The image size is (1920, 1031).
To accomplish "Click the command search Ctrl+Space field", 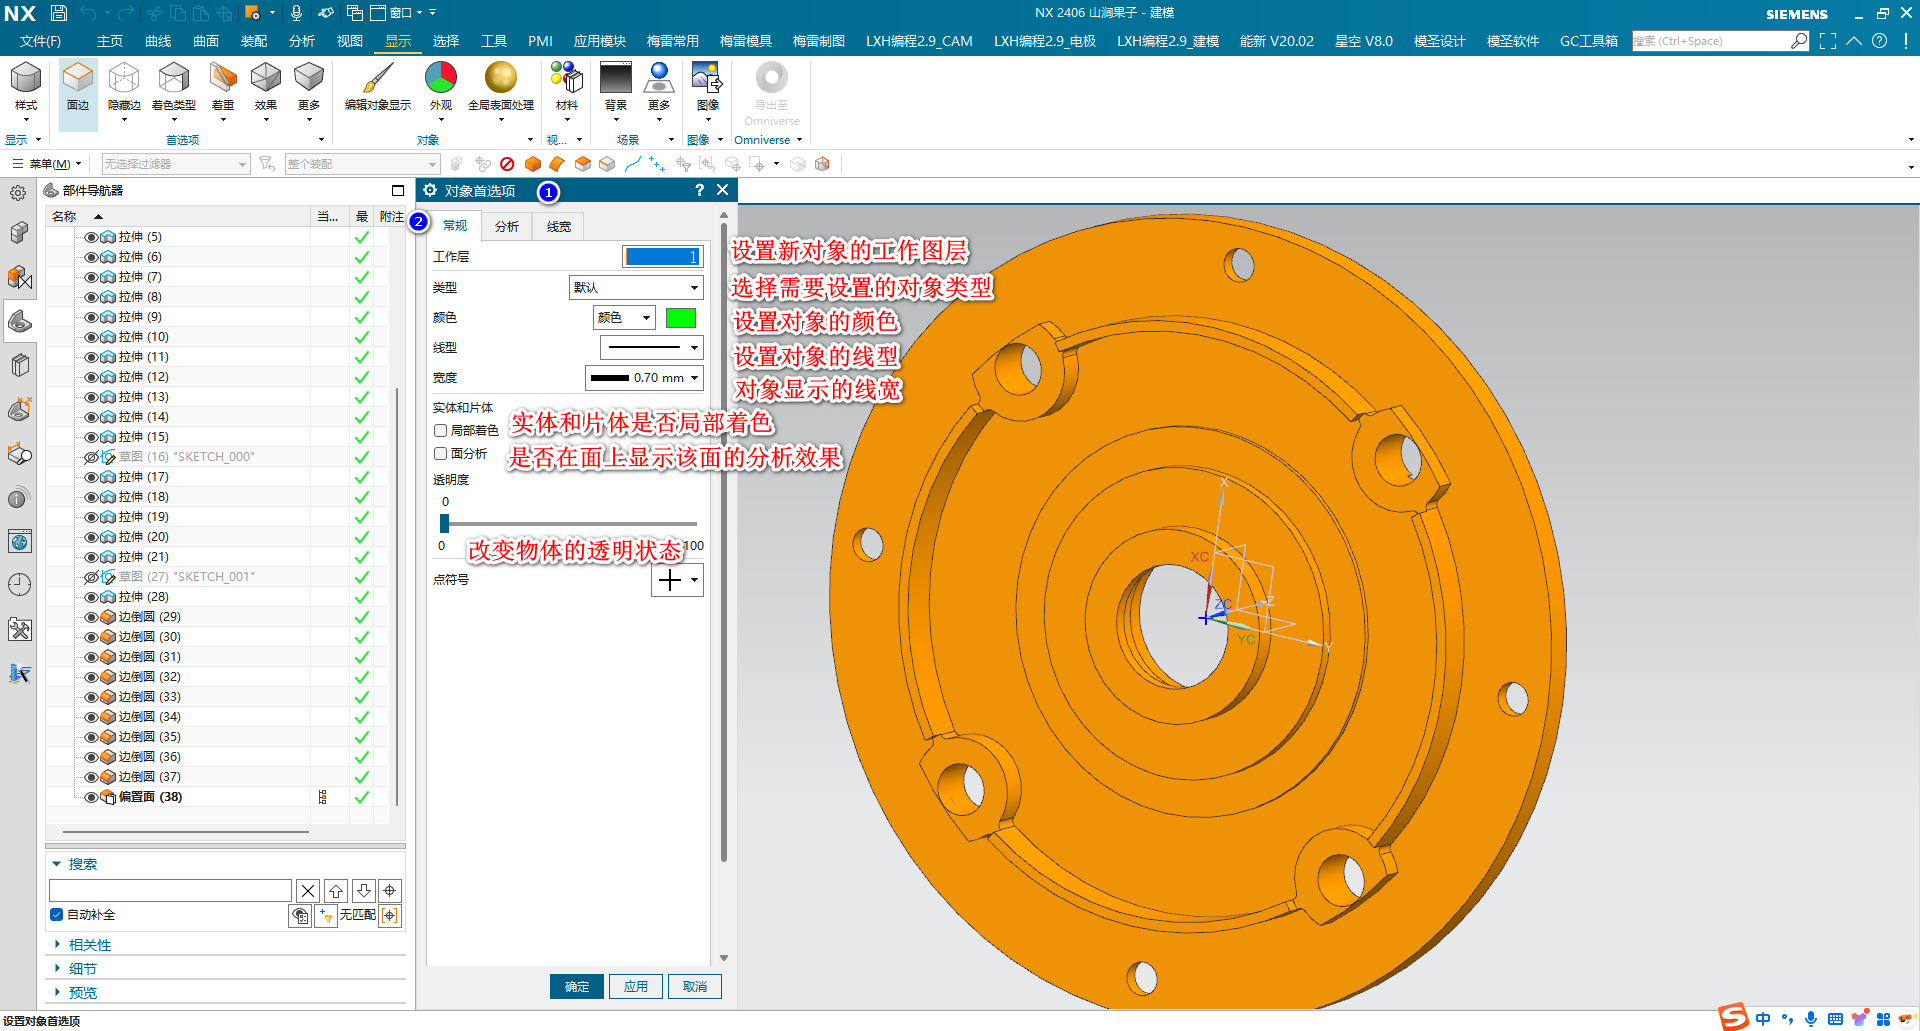I will (1710, 41).
